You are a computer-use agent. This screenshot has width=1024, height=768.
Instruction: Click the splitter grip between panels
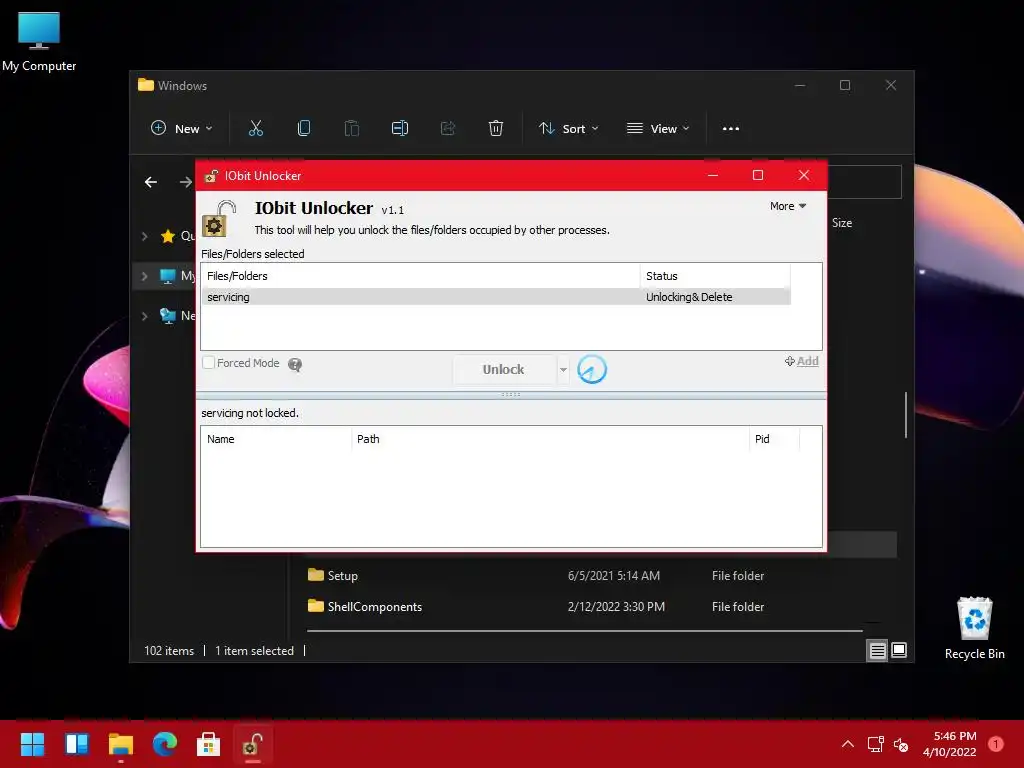pos(511,394)
